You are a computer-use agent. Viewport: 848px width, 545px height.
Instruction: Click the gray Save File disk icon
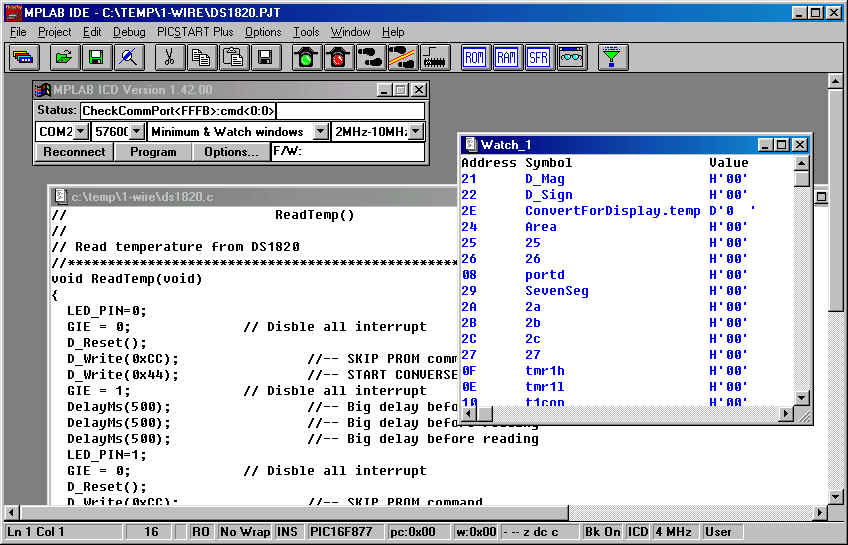[x=266, y=57]
